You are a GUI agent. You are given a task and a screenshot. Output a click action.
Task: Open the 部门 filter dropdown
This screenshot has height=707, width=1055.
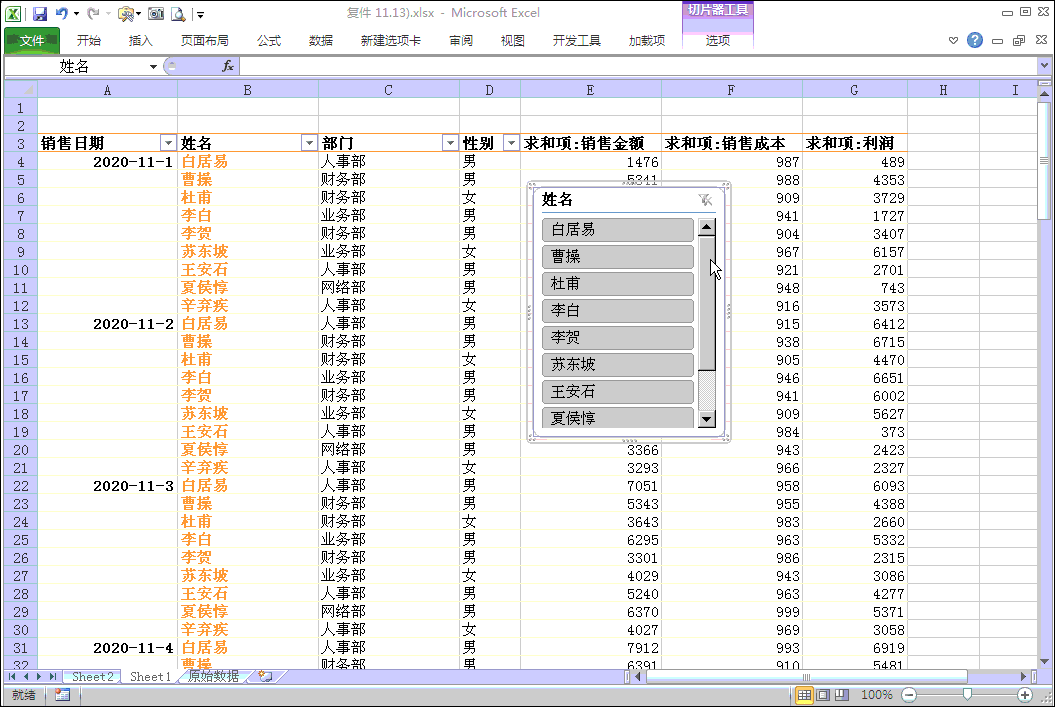[x=450, y=143]
